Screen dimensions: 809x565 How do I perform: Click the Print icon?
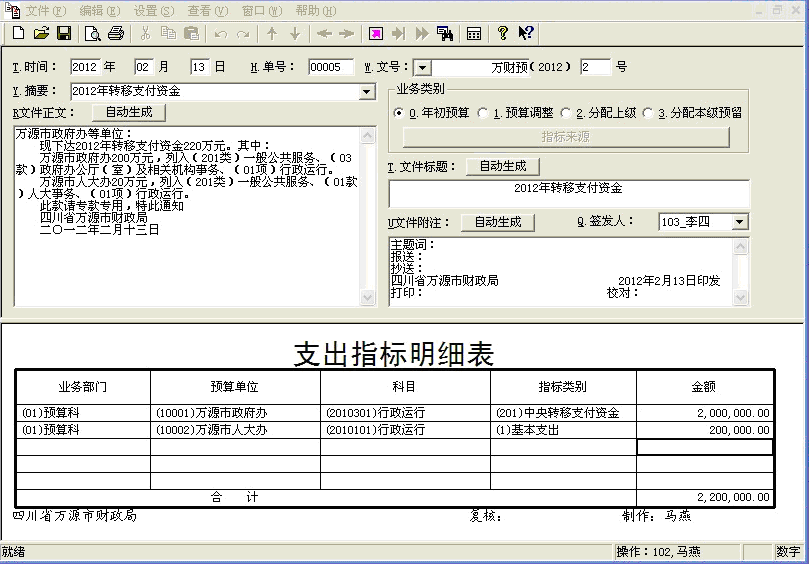pyautogui.click(x=116, y=34)
